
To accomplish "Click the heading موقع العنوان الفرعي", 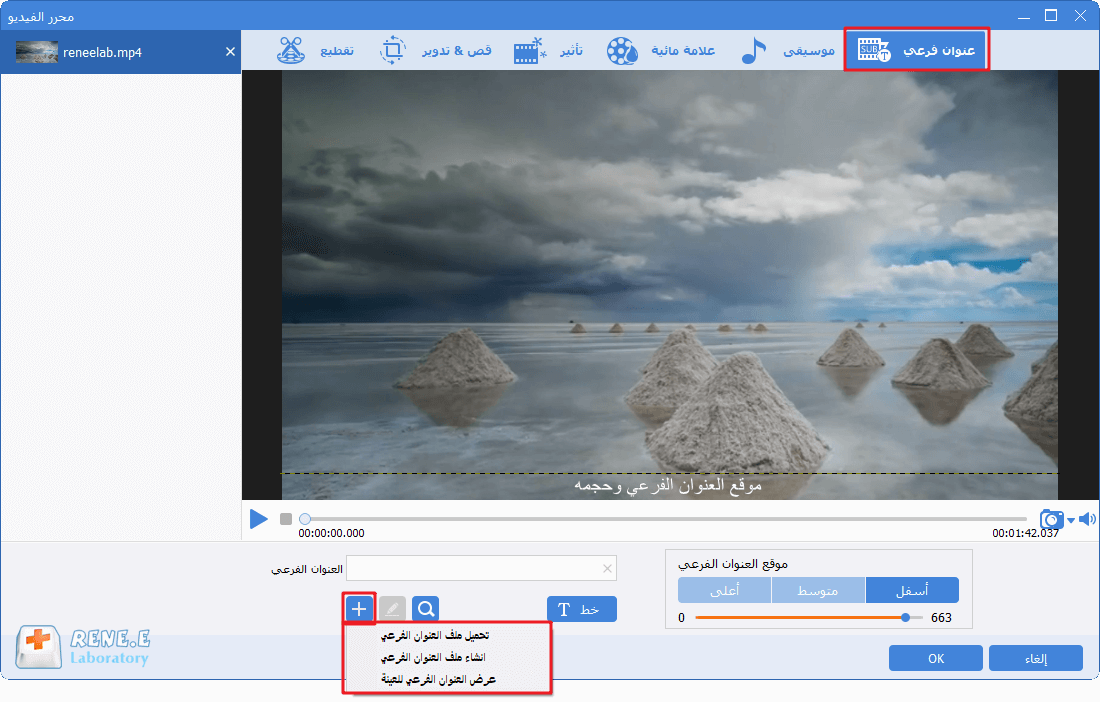I will pyautogui.click(x=732, y=564).
